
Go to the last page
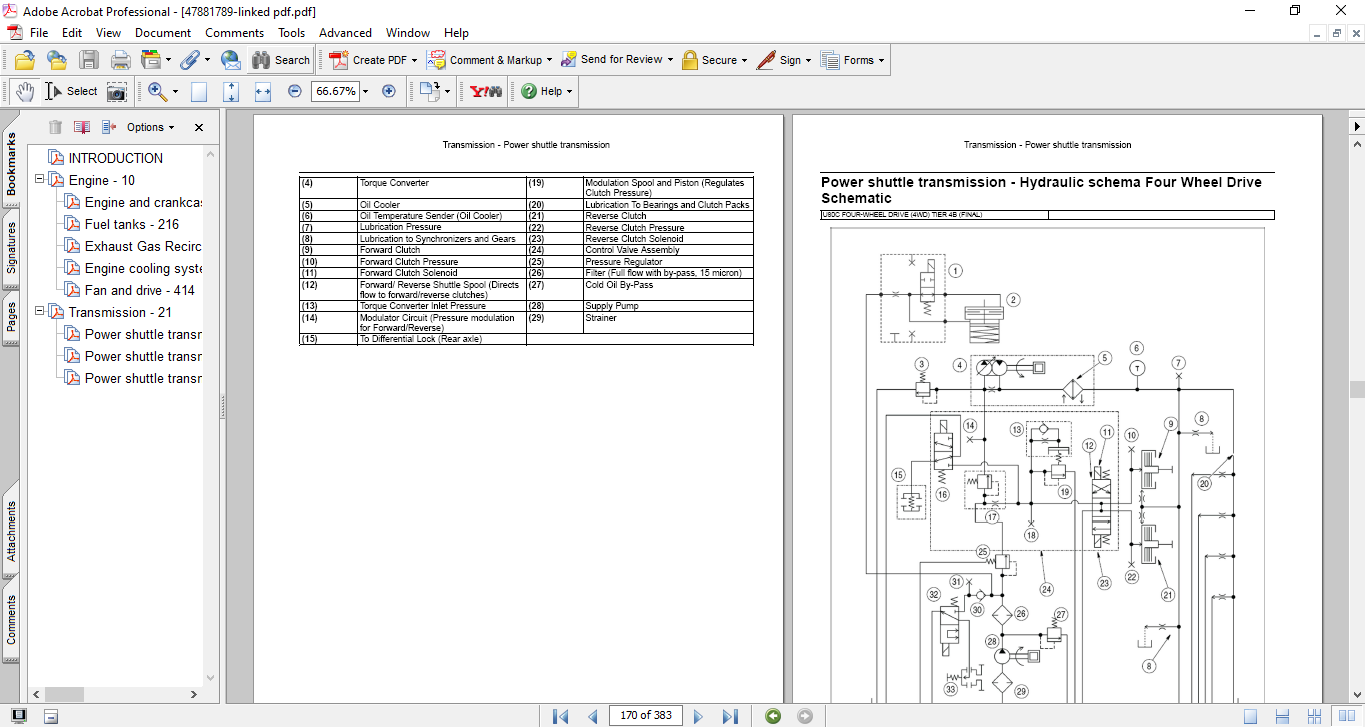[x=730, y=716]
